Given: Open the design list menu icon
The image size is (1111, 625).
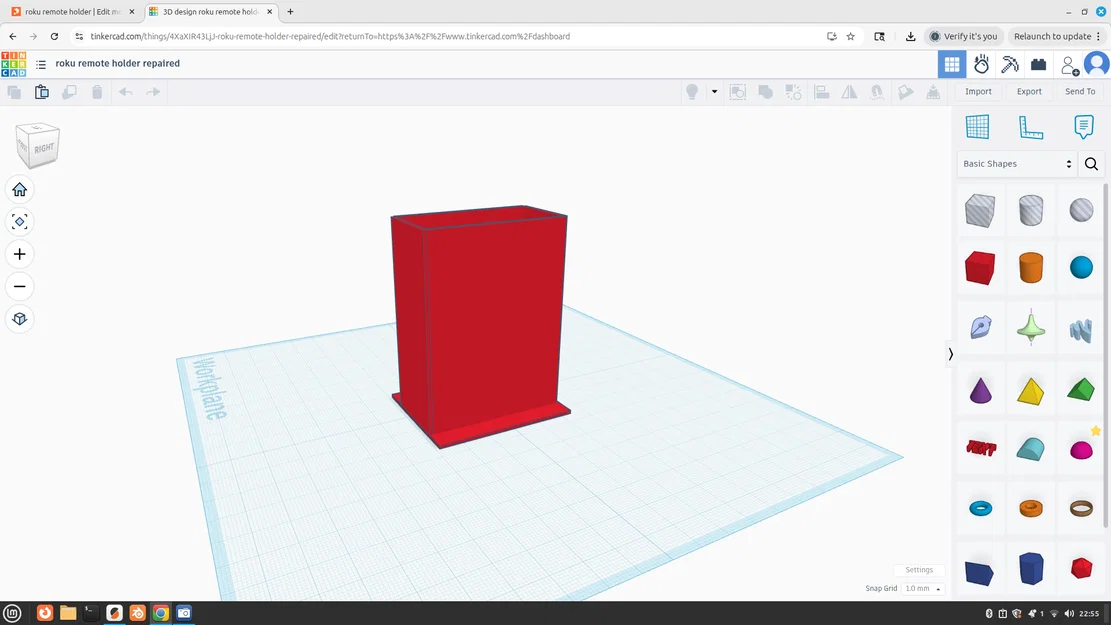Looking at the screenshot, I should [41, 64].
